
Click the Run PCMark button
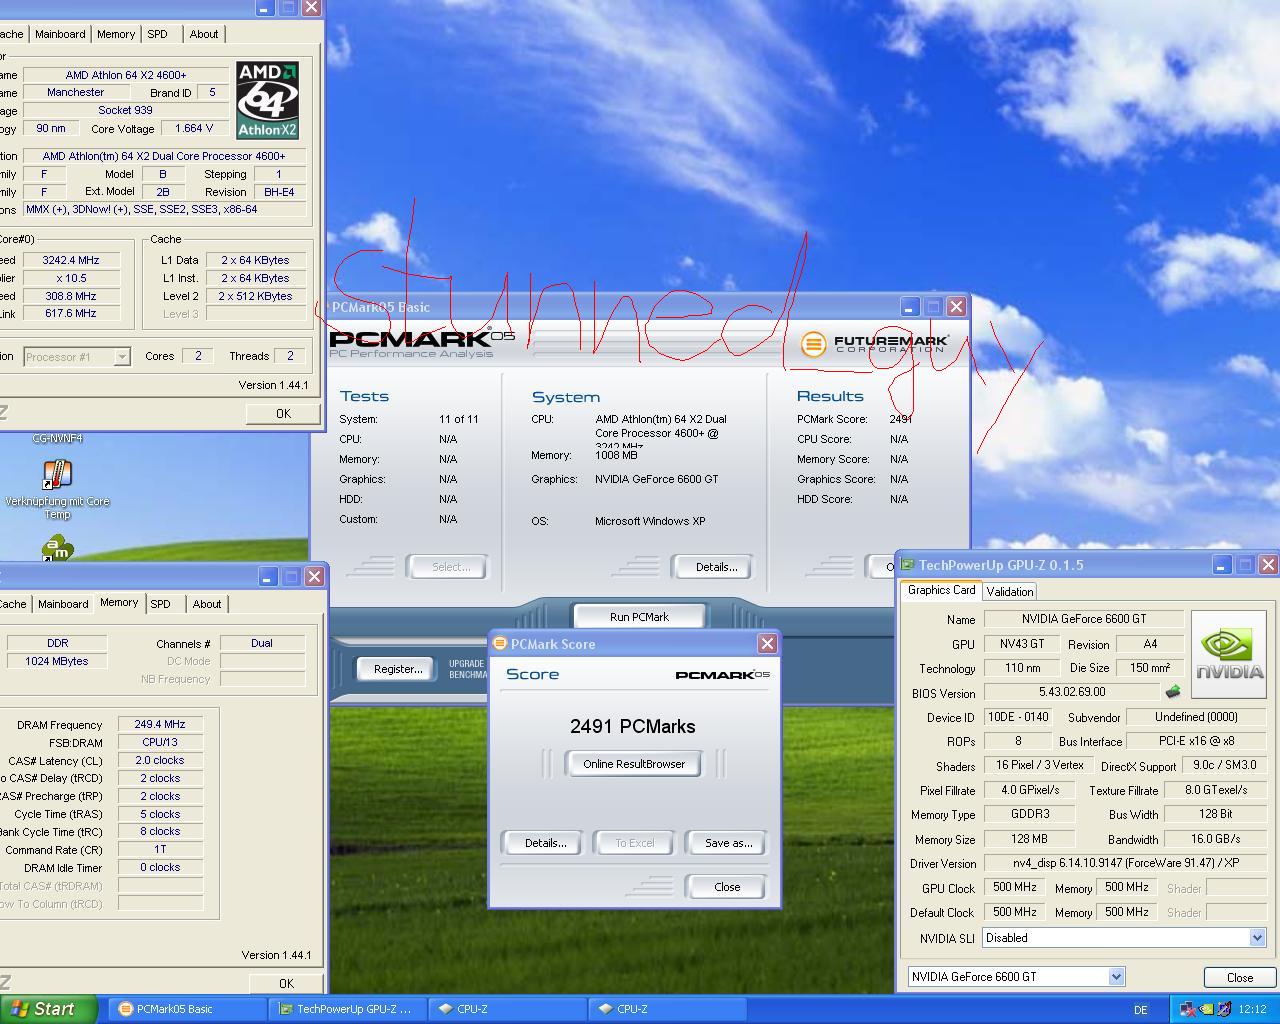639,617
